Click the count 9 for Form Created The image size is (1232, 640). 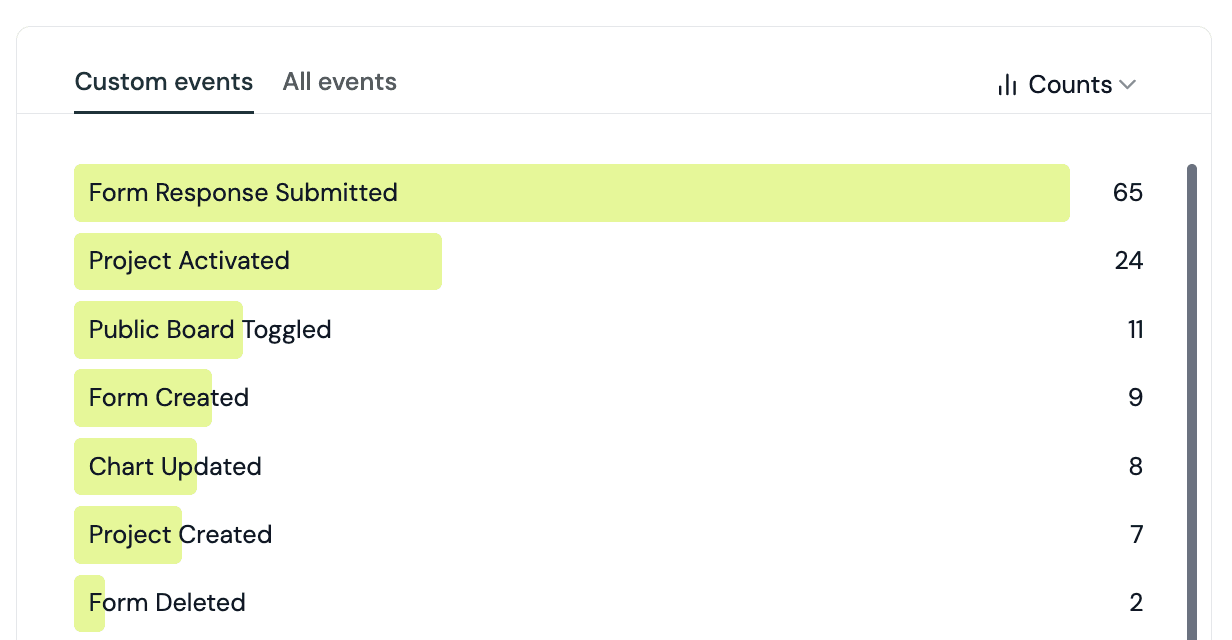coord(1136,398)
